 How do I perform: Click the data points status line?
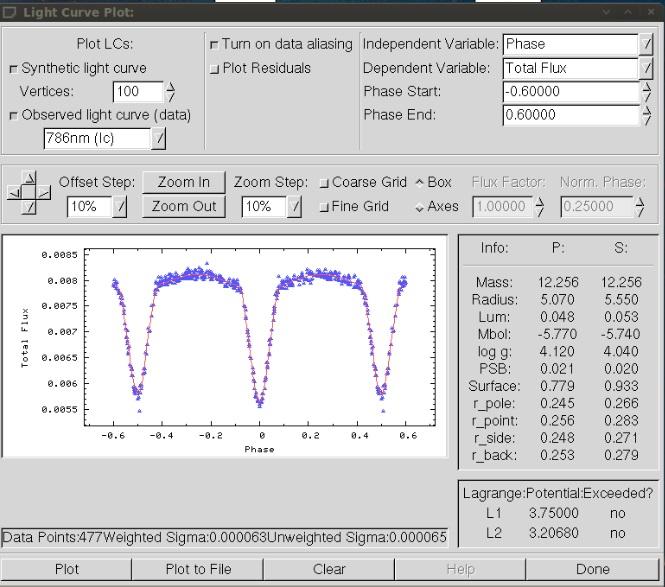[x=224, y=537]
